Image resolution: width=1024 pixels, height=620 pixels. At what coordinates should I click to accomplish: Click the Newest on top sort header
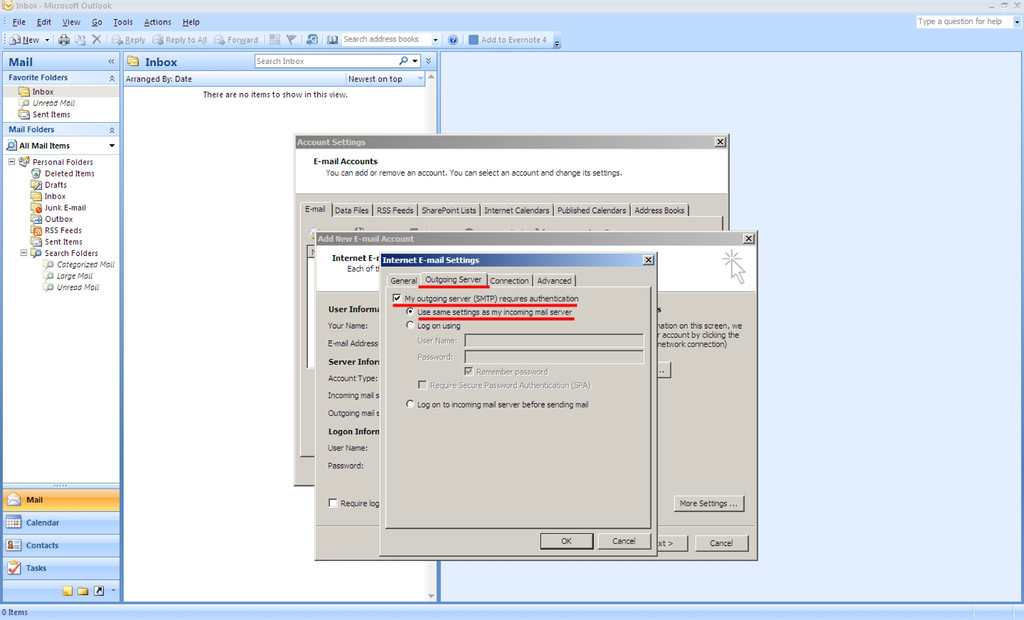click(384, 79)
